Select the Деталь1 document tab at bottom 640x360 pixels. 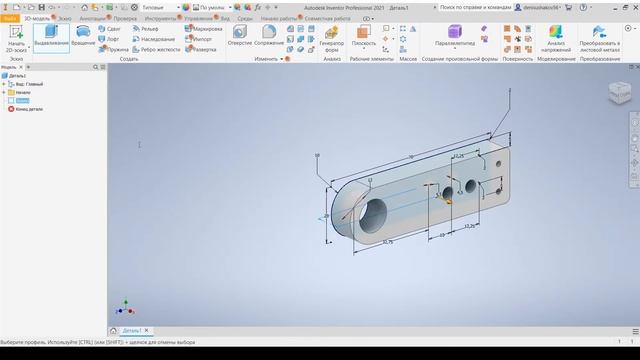click(x=131, y=331)
